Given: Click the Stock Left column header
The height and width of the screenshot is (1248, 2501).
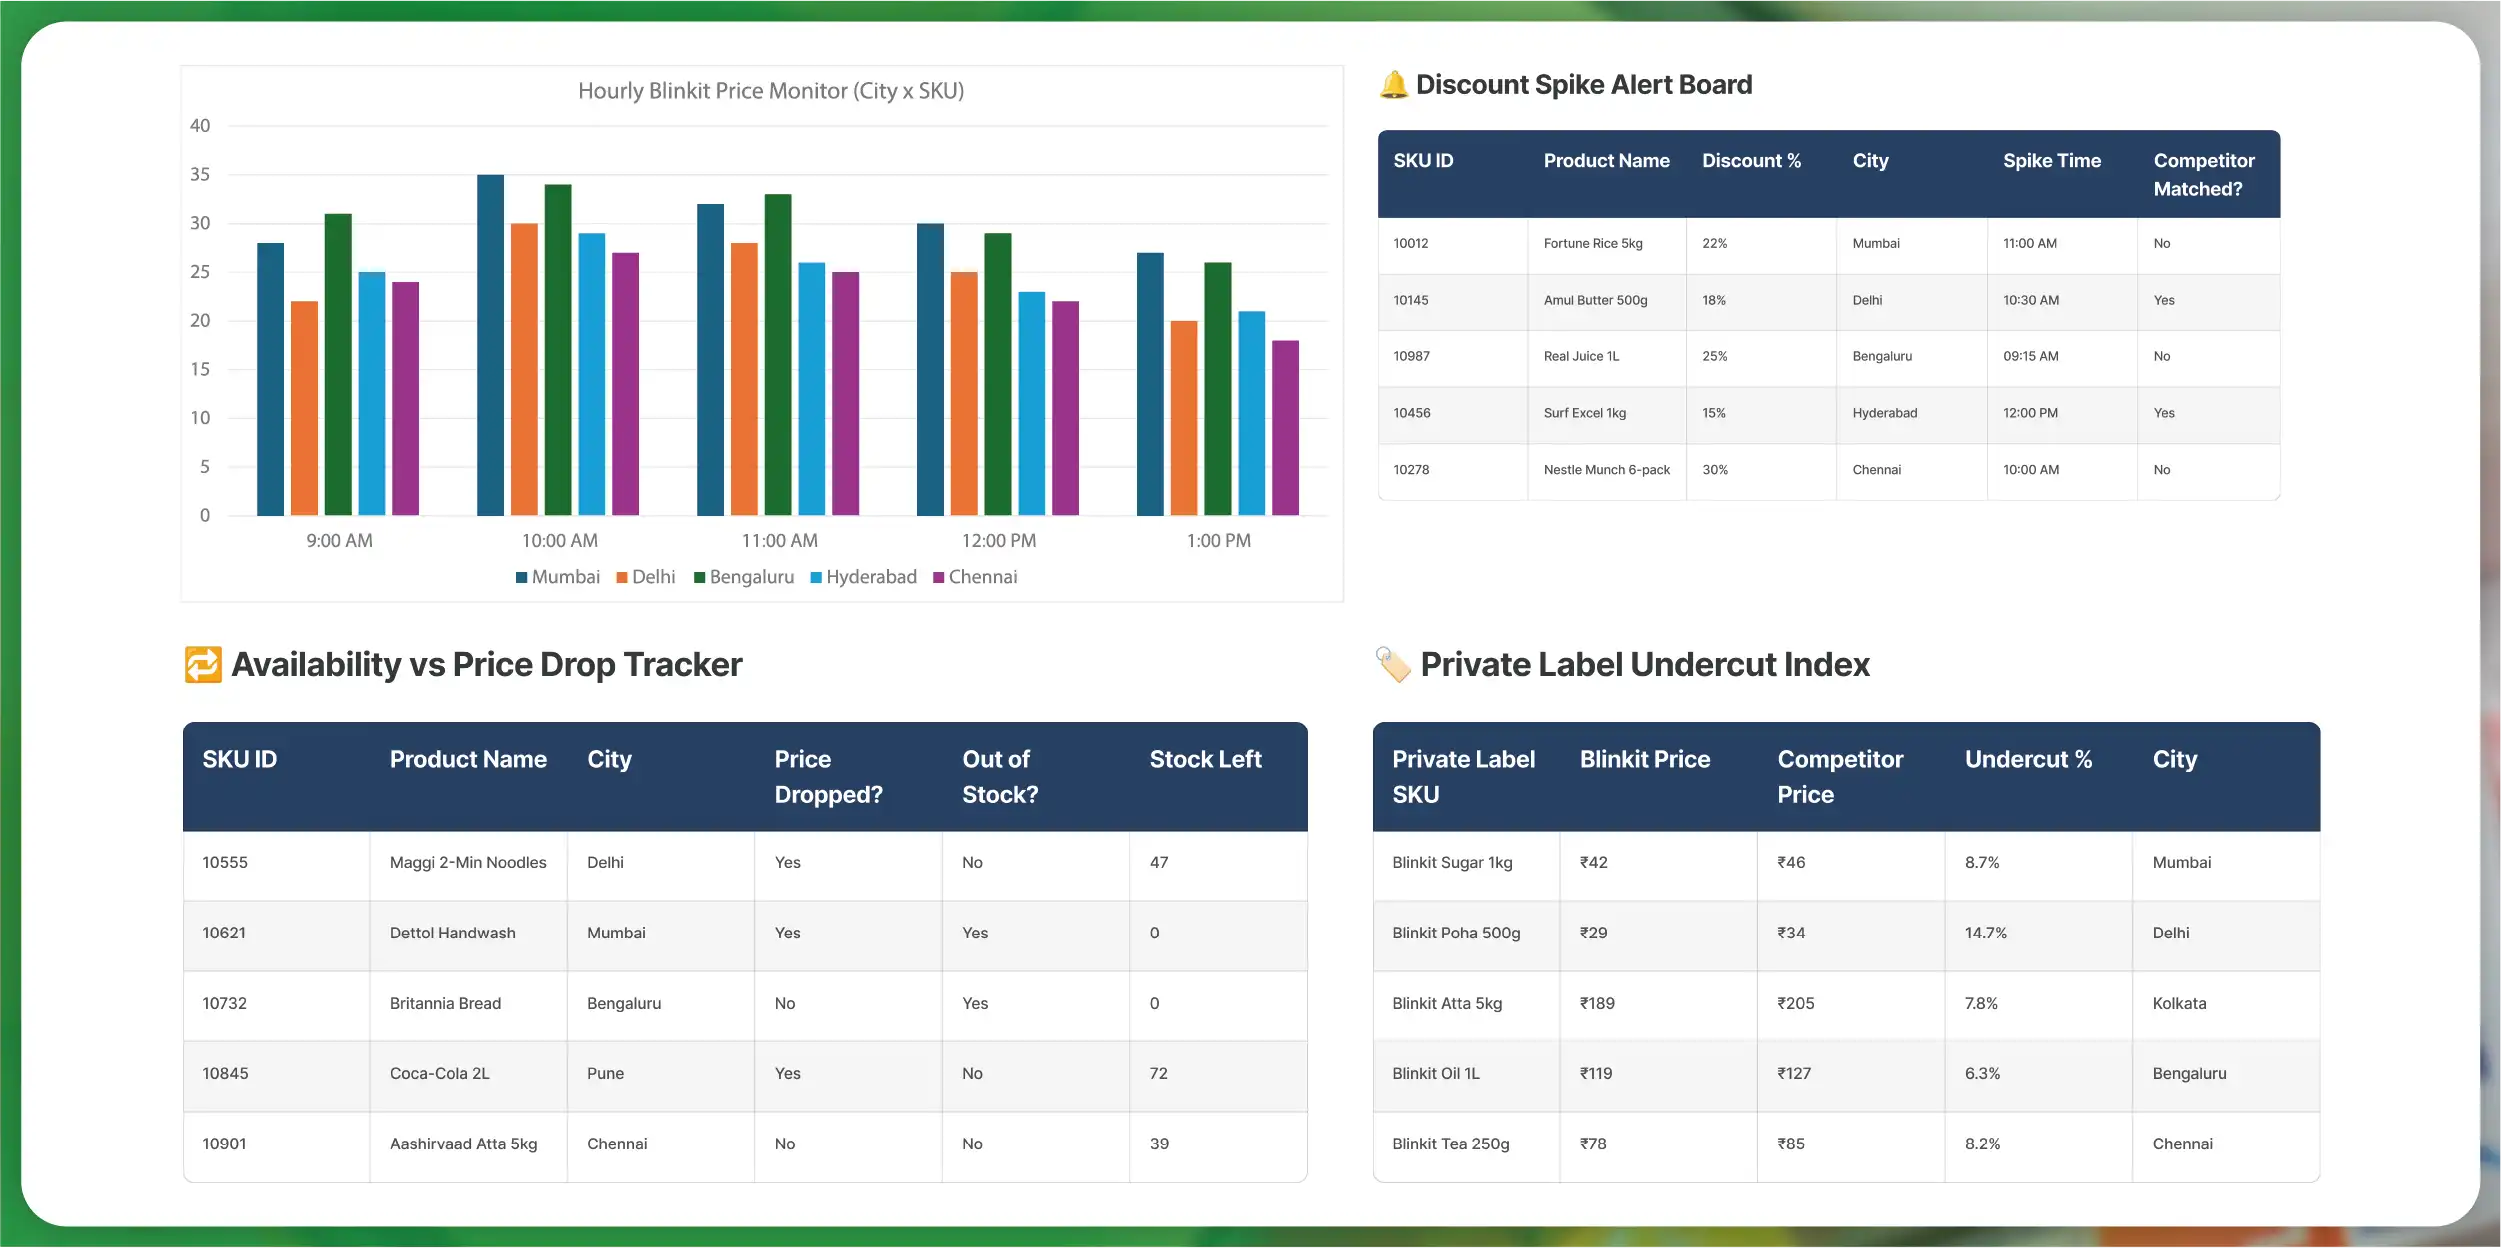Looking at the screenshot, I should [1205, 760].
